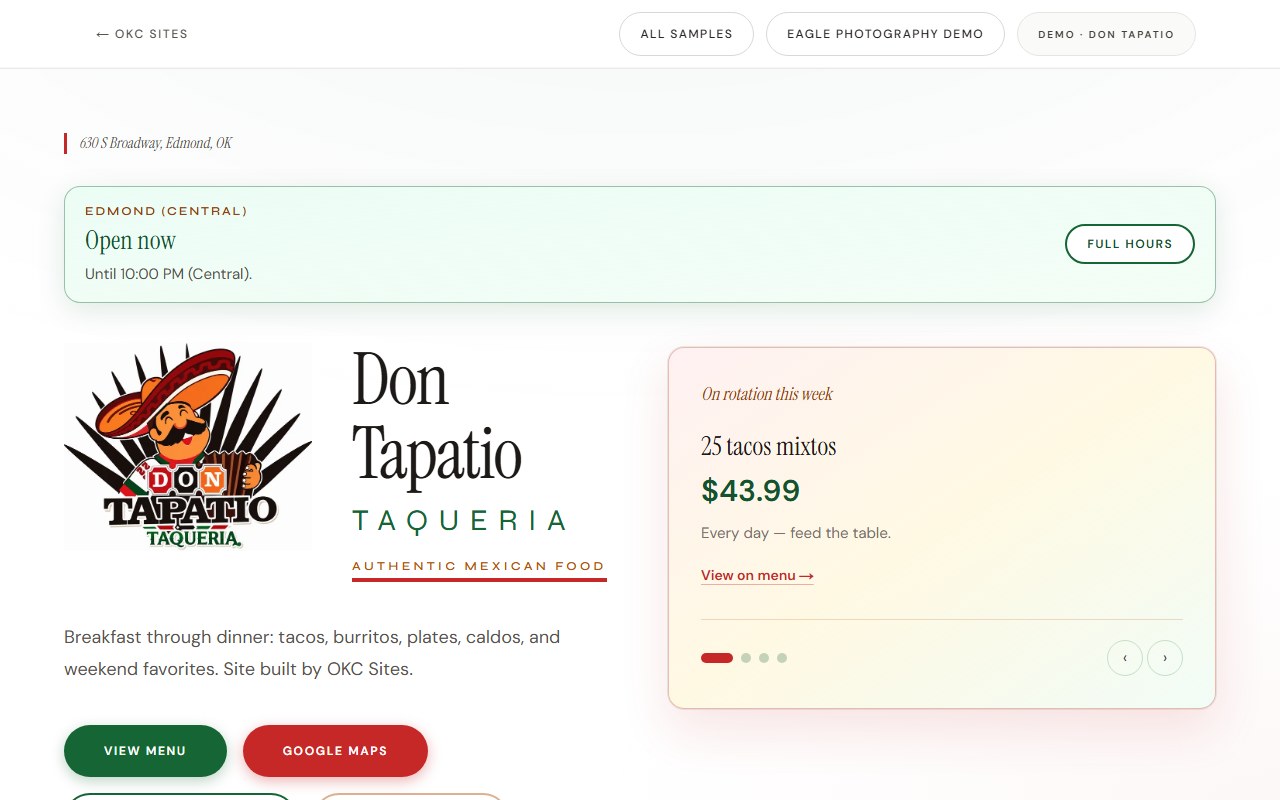Viewport: 1280px width, 800px height.
Task: Jump to the fourth carousel dot
Action: [782, 658]
